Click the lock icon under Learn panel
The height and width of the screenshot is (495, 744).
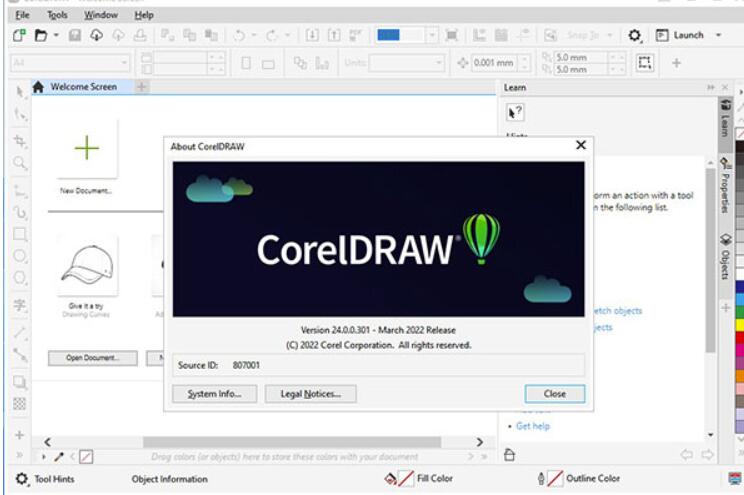tap(509, 455)
